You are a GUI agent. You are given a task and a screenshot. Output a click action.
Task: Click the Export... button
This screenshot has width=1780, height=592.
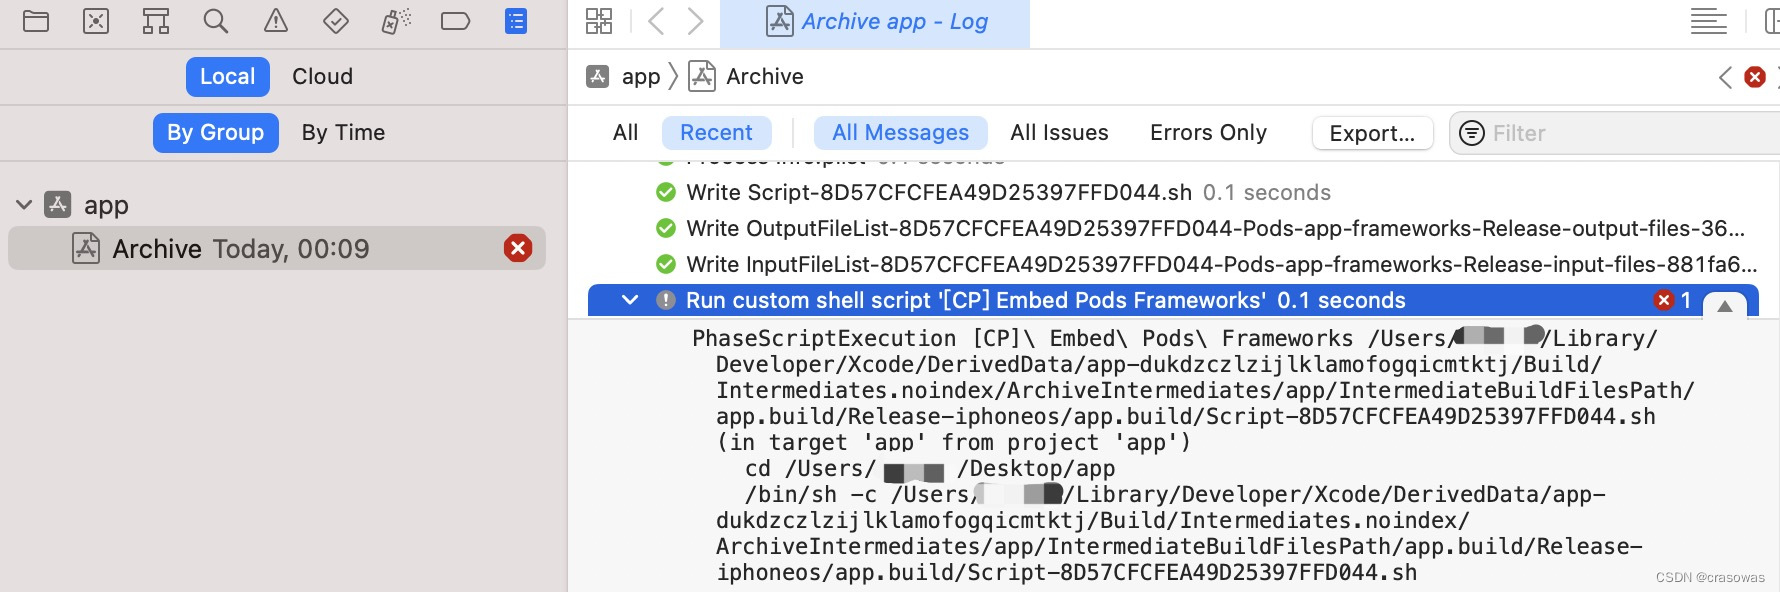1372,133
